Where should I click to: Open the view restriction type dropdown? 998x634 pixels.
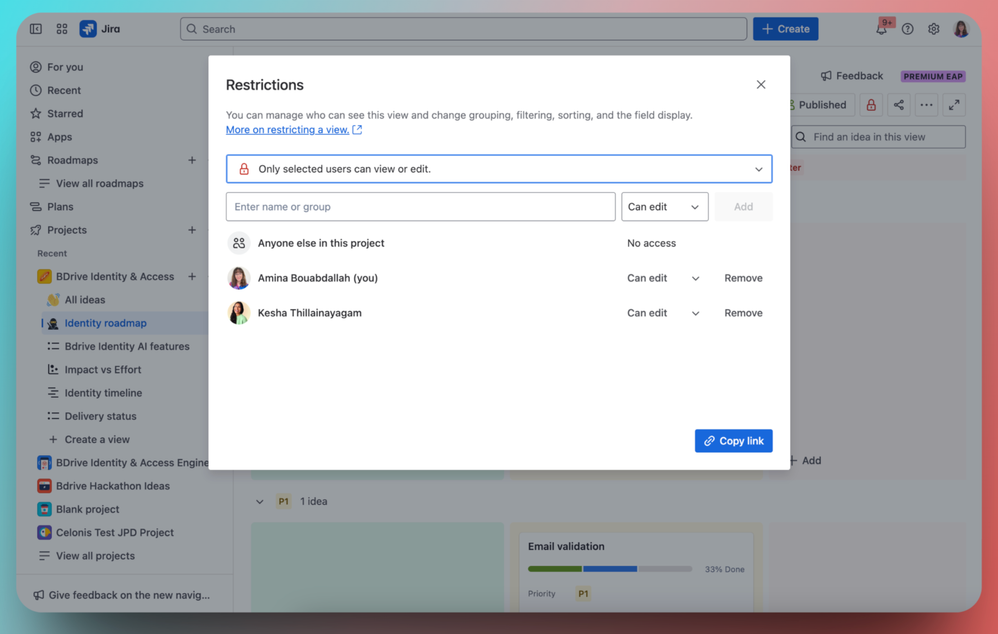pos(499,169)
